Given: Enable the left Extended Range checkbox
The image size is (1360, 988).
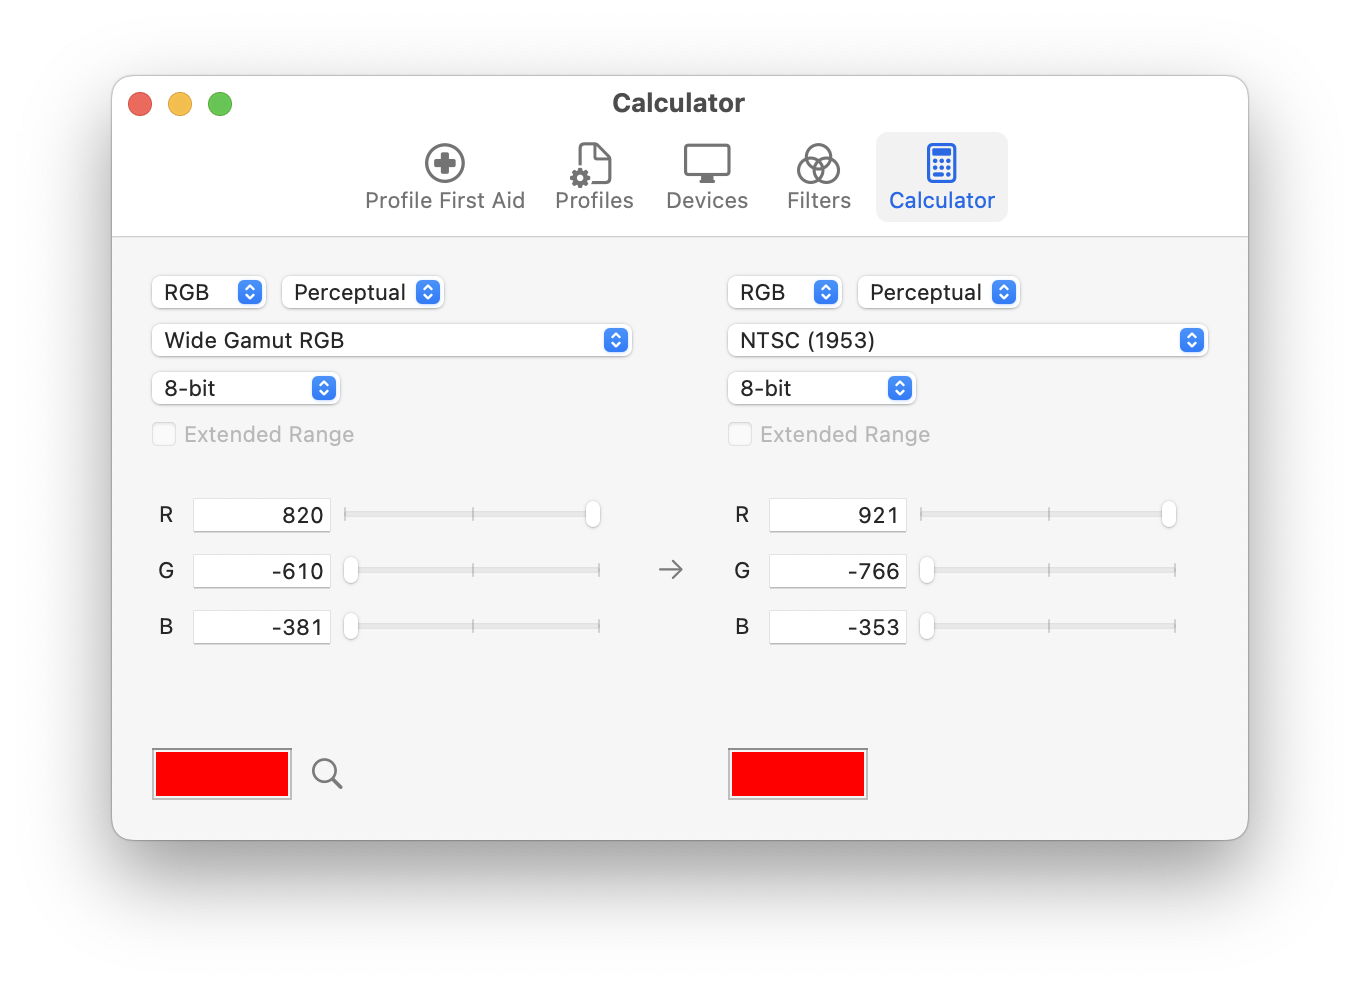Looking at the screenshot, I should click(164, 434).
